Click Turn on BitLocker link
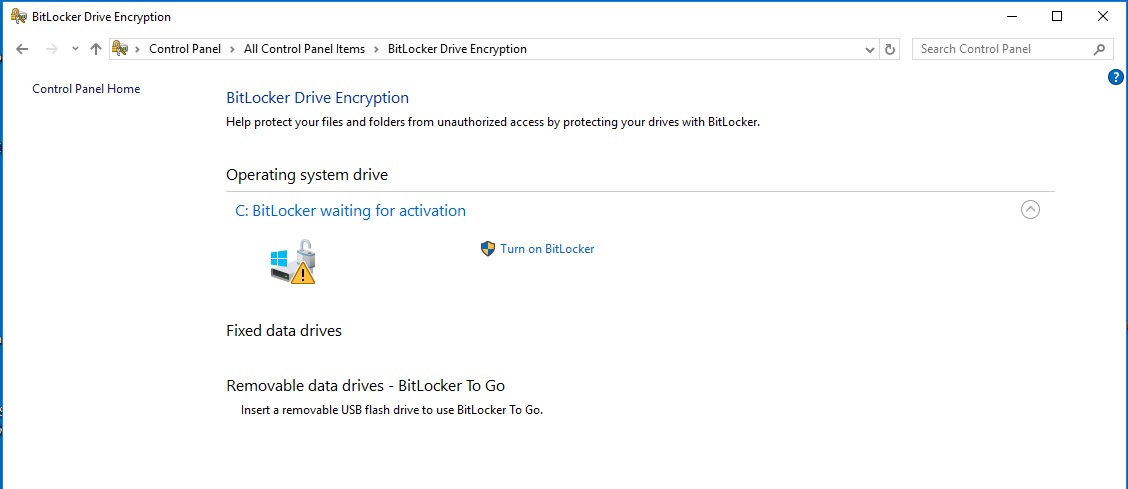Image resolution: width=1128 pixels, height=489 pixels. pos(547,249)
